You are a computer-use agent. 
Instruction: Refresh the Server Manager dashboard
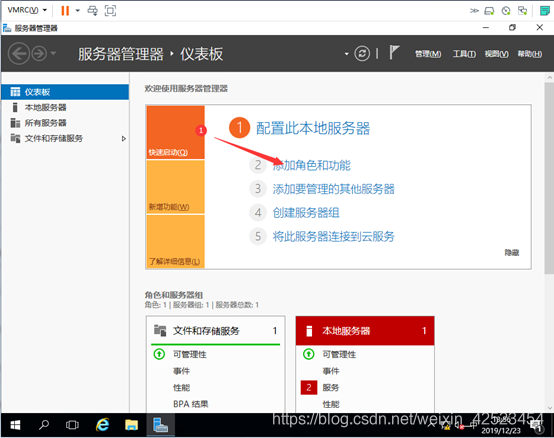(x=362, y=54)
